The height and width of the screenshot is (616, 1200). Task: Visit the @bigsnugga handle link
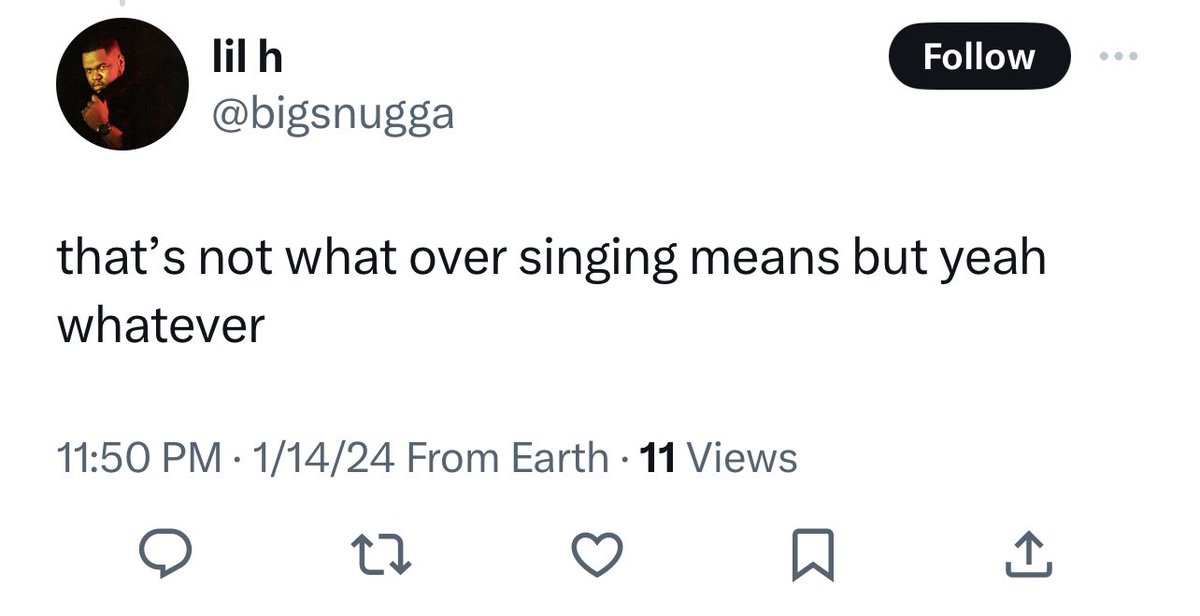(x=332, y=115)
